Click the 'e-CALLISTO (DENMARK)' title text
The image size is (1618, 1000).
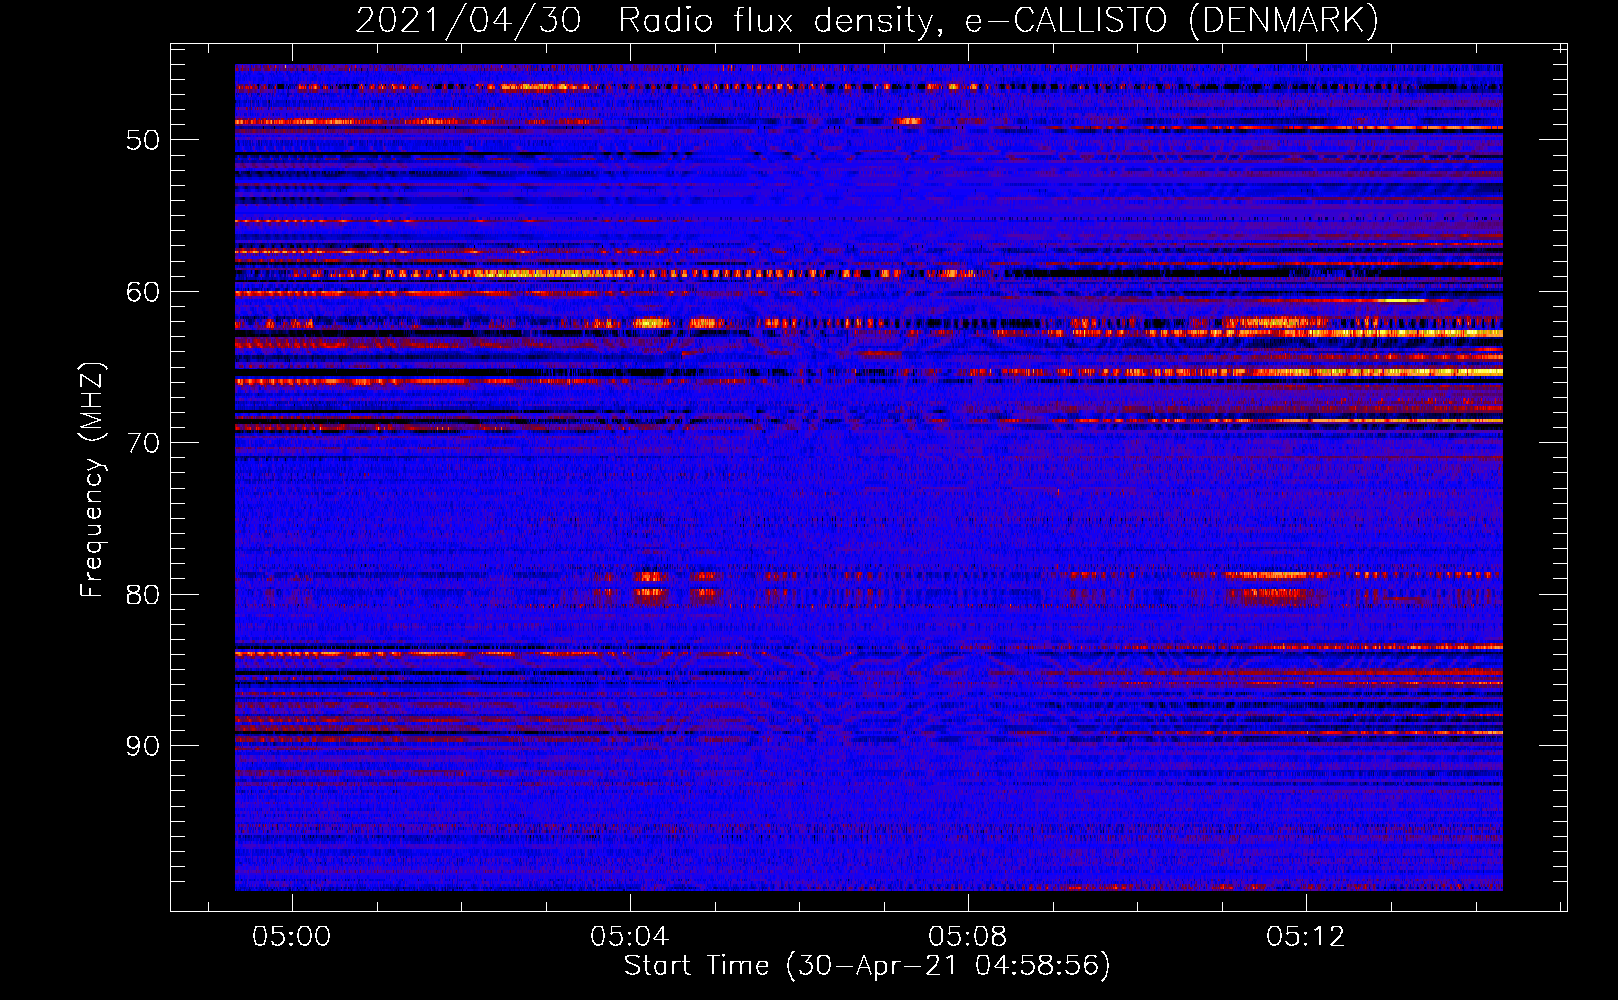click(x=1172, y=21)
